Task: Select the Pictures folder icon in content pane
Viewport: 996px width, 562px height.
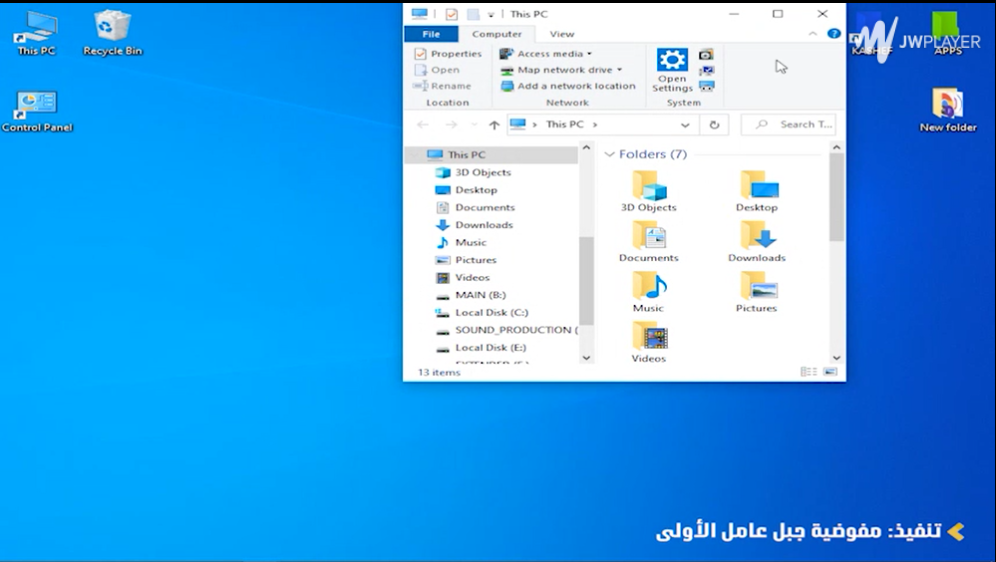Action: pyautogui.click(x=757, y=291)
